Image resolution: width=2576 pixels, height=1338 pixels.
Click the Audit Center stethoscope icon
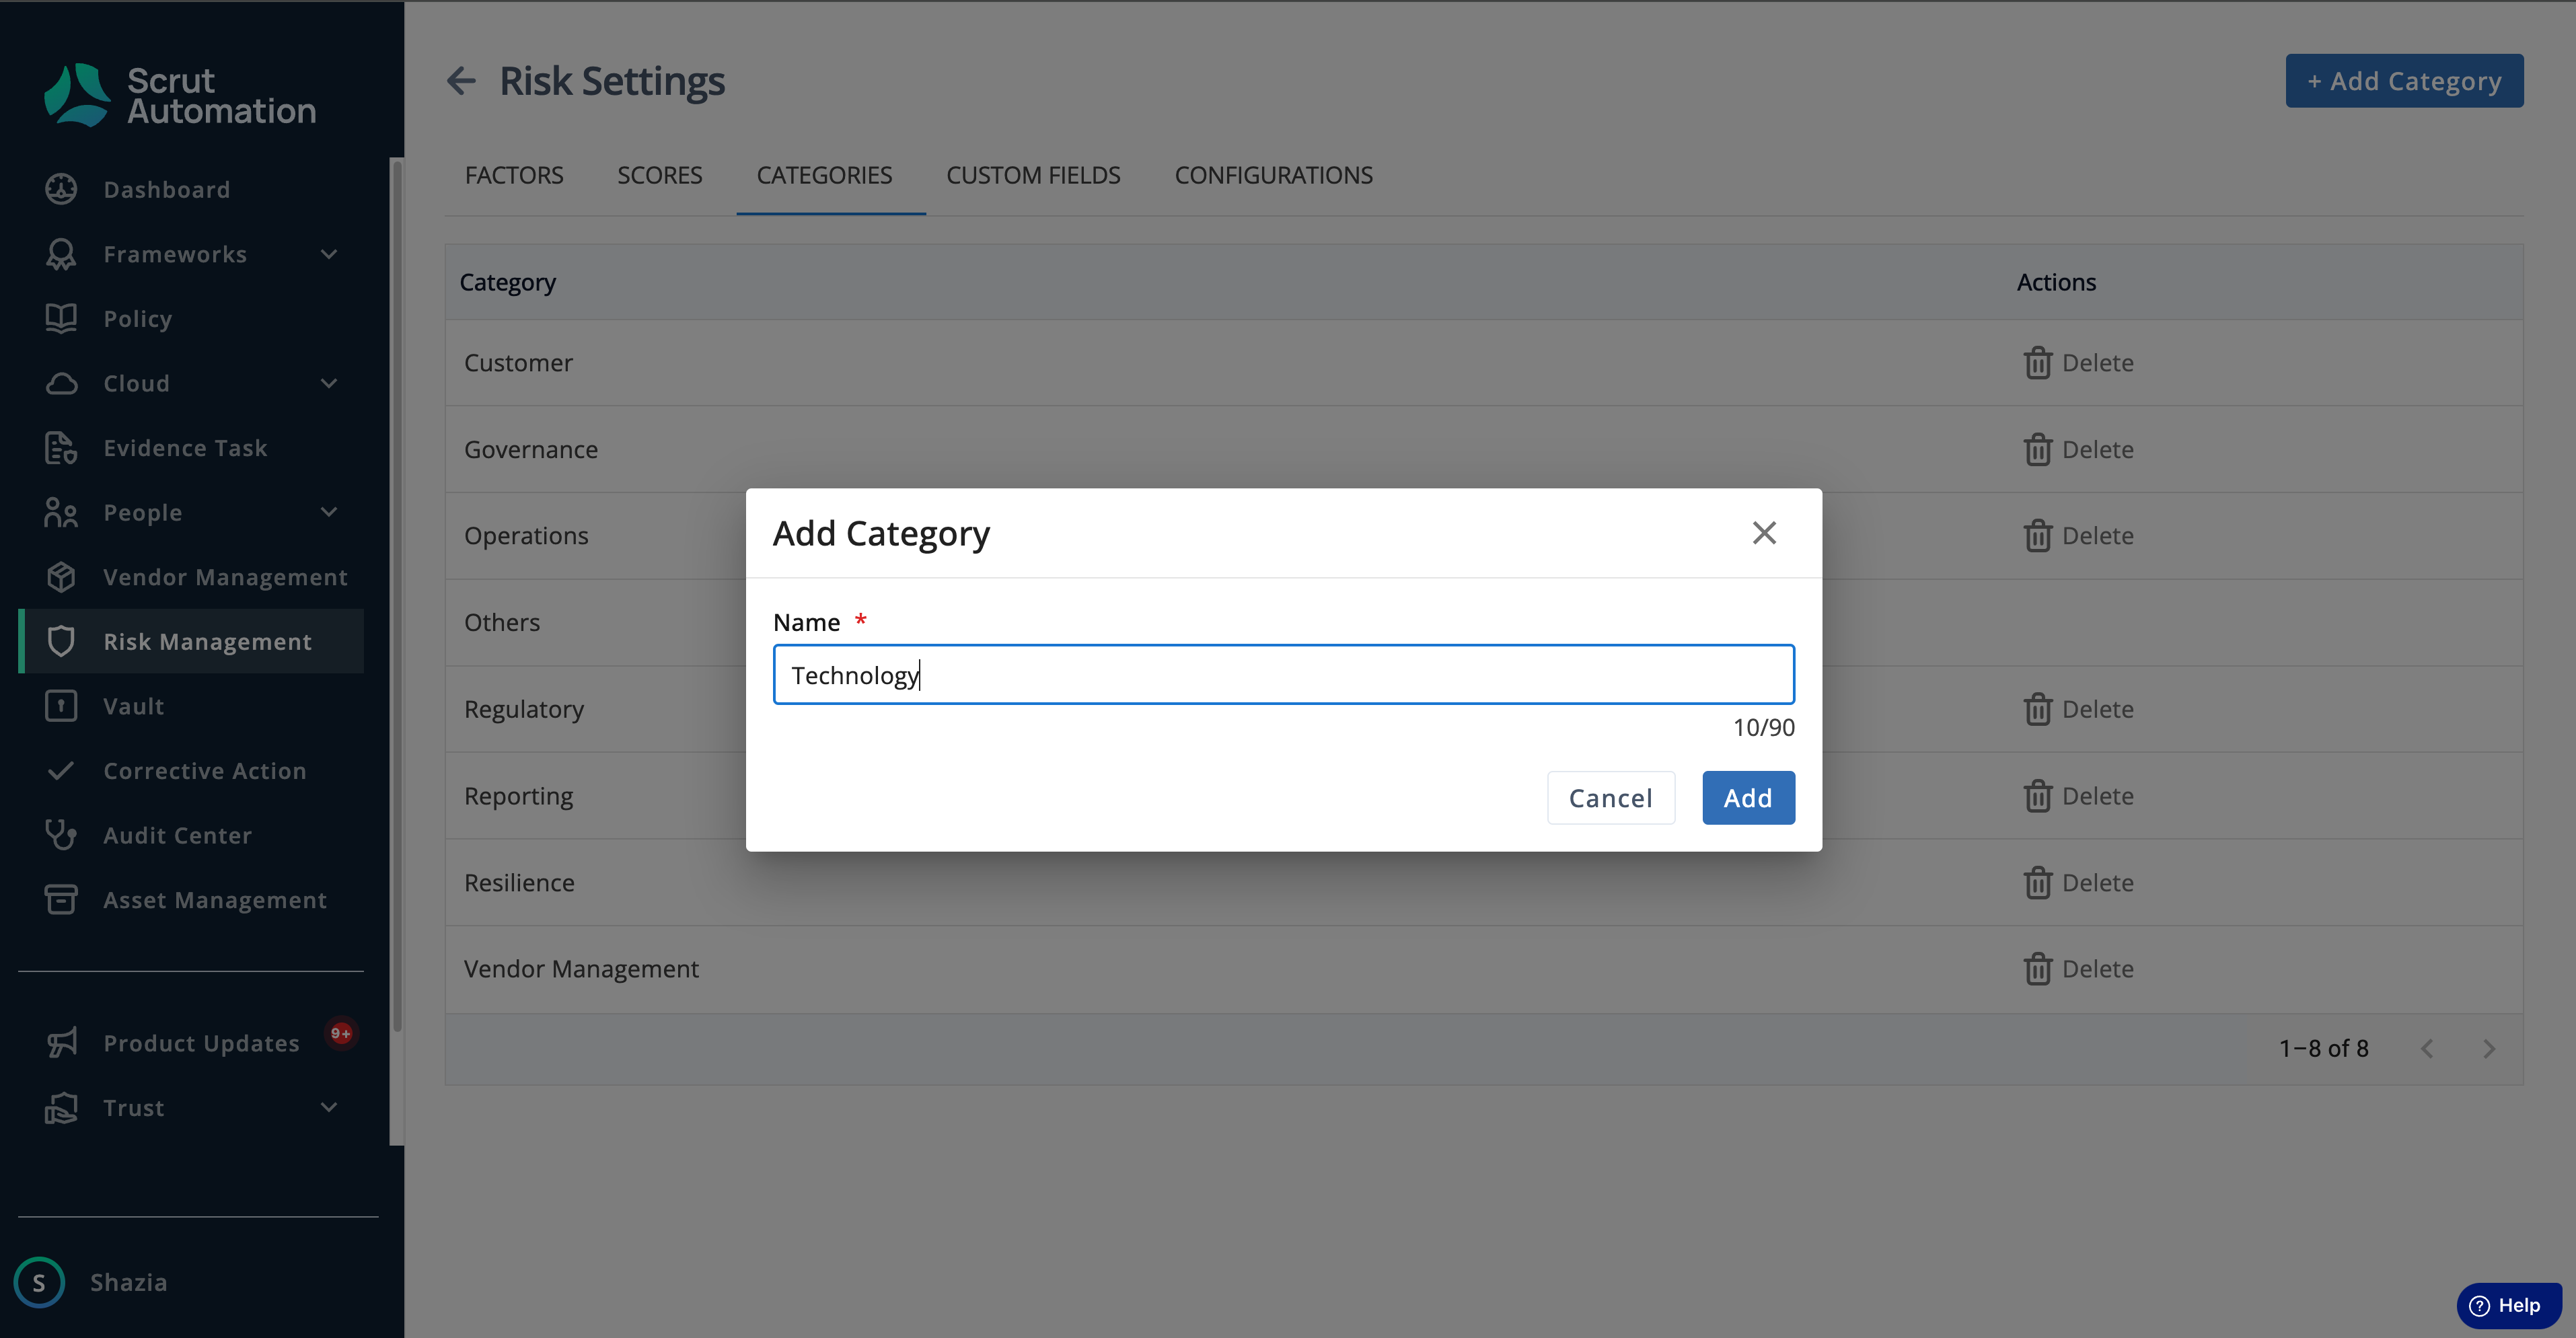click(x=61, y=835)
